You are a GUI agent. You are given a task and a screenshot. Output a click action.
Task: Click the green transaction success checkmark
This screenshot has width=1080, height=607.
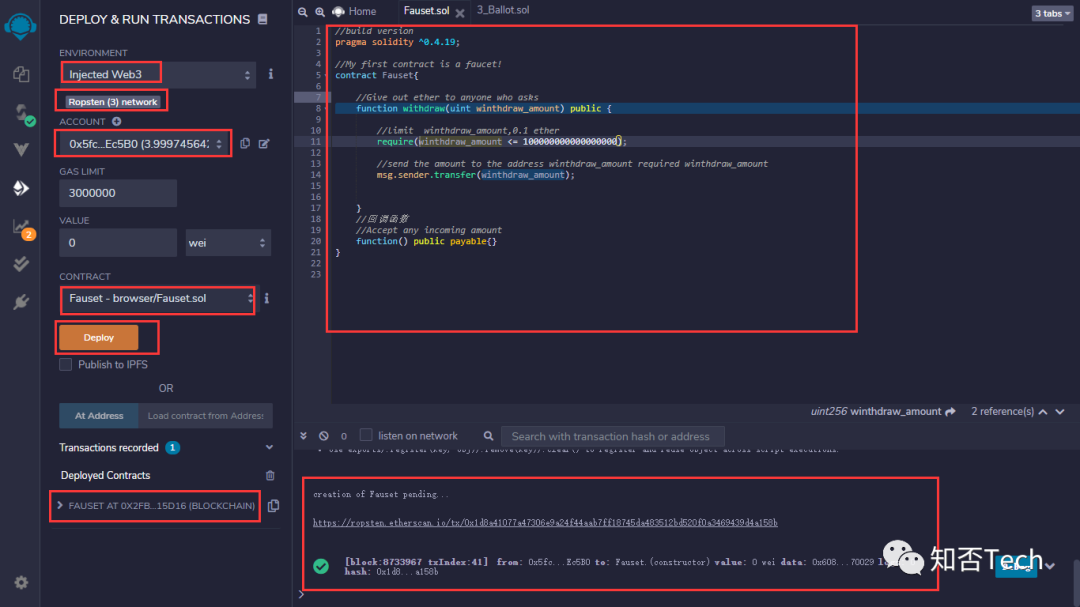click(321, 566)
